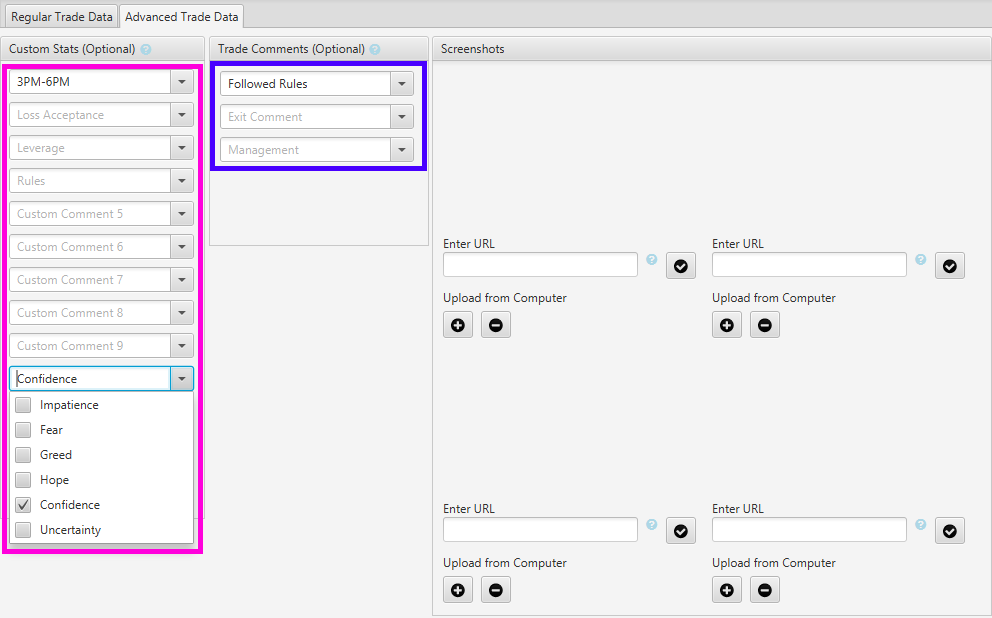Image resolution: width=992 pixels, height=618 pixels.
Task: Open the 3PM-6PM dropdown arrow
Action: point(182,82)
